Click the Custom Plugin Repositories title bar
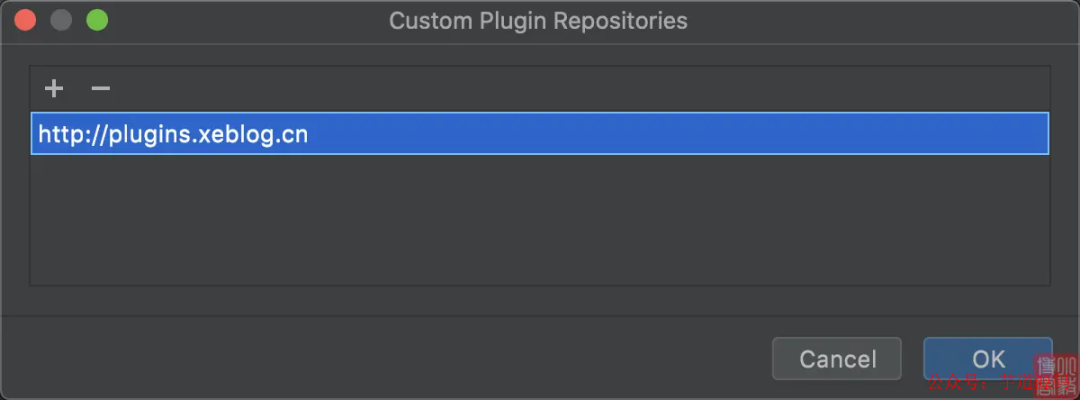Screen dimensions: 1080x400 pos(538,20)
